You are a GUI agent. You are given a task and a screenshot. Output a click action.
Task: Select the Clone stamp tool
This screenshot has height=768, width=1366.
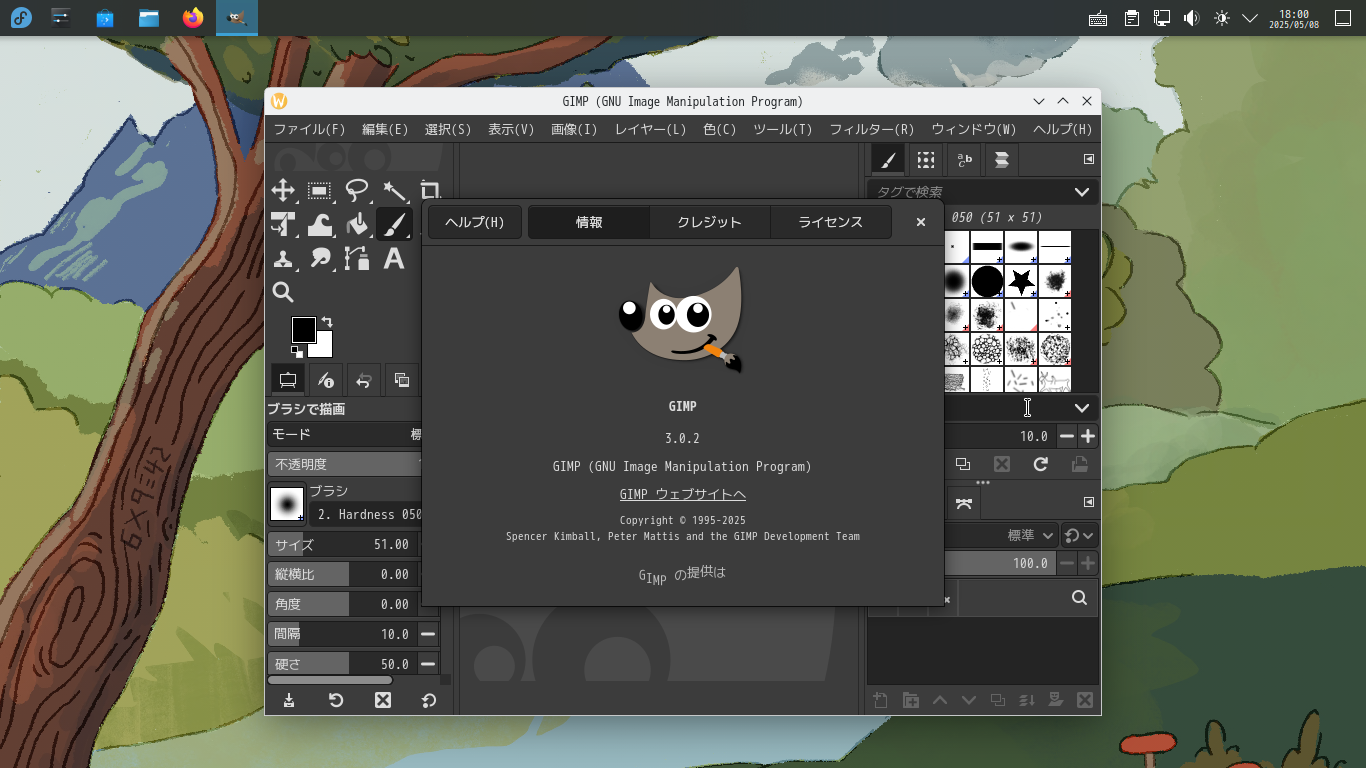click(283, 259)
